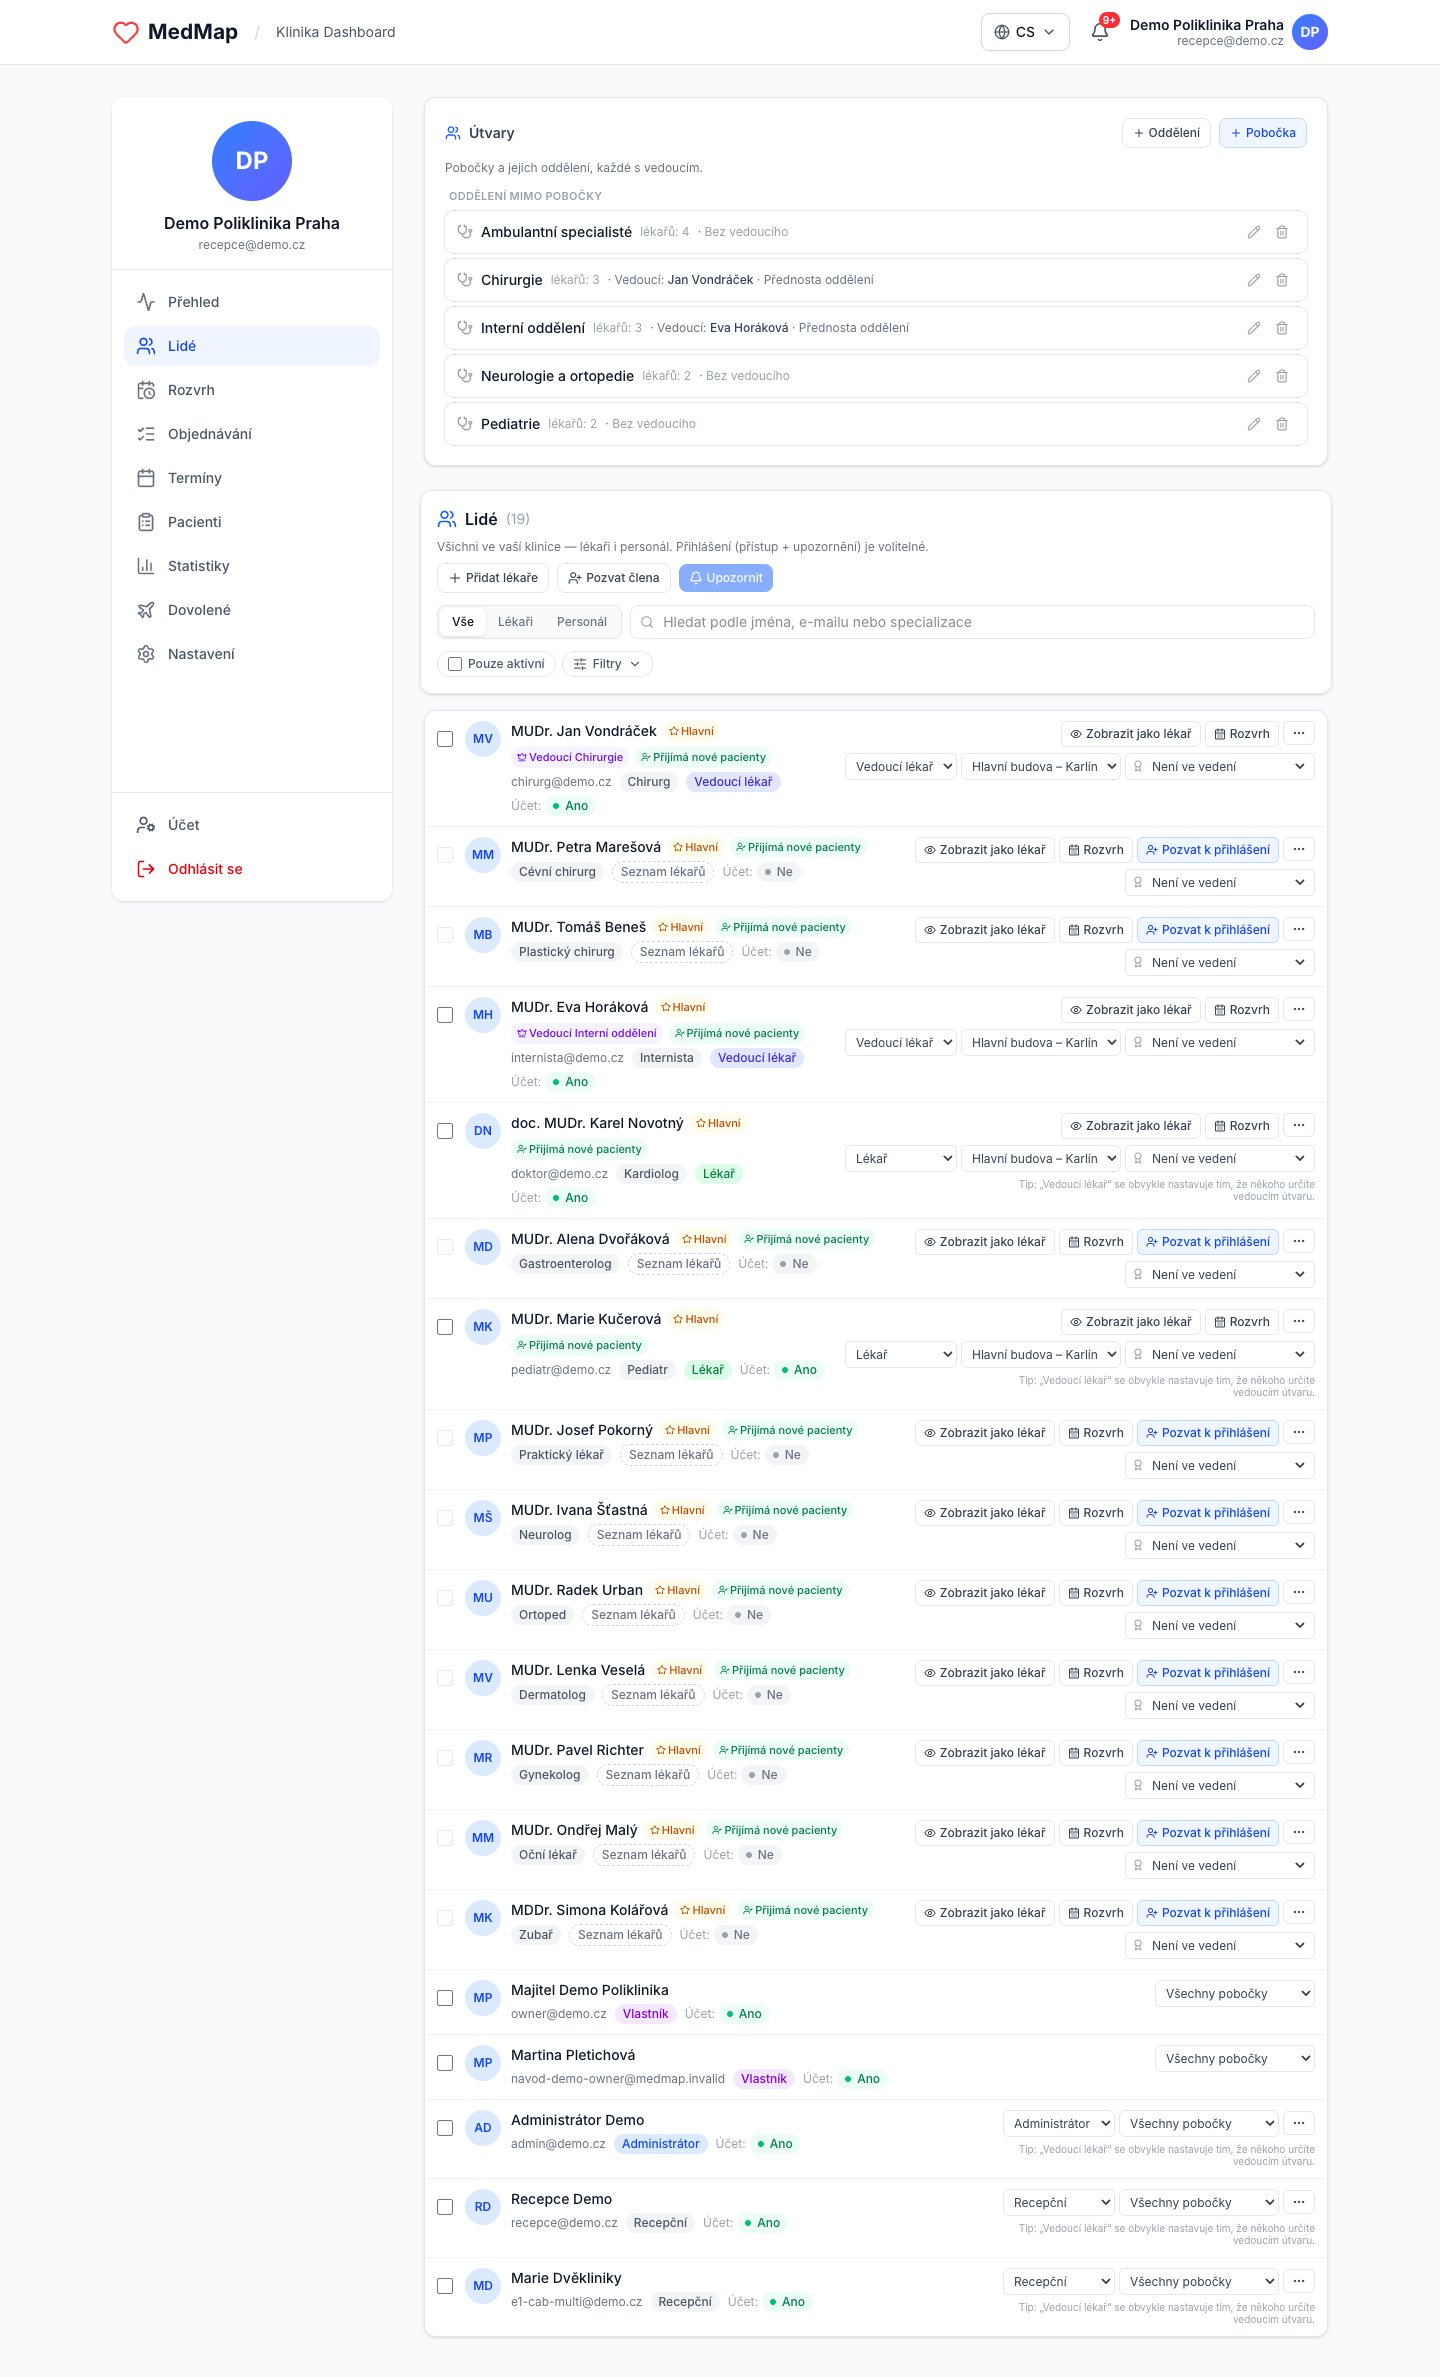The image size is (1440, 2377).
Task: Open more options for Eva Horáková
Action: click(x=1299, y=1009)
